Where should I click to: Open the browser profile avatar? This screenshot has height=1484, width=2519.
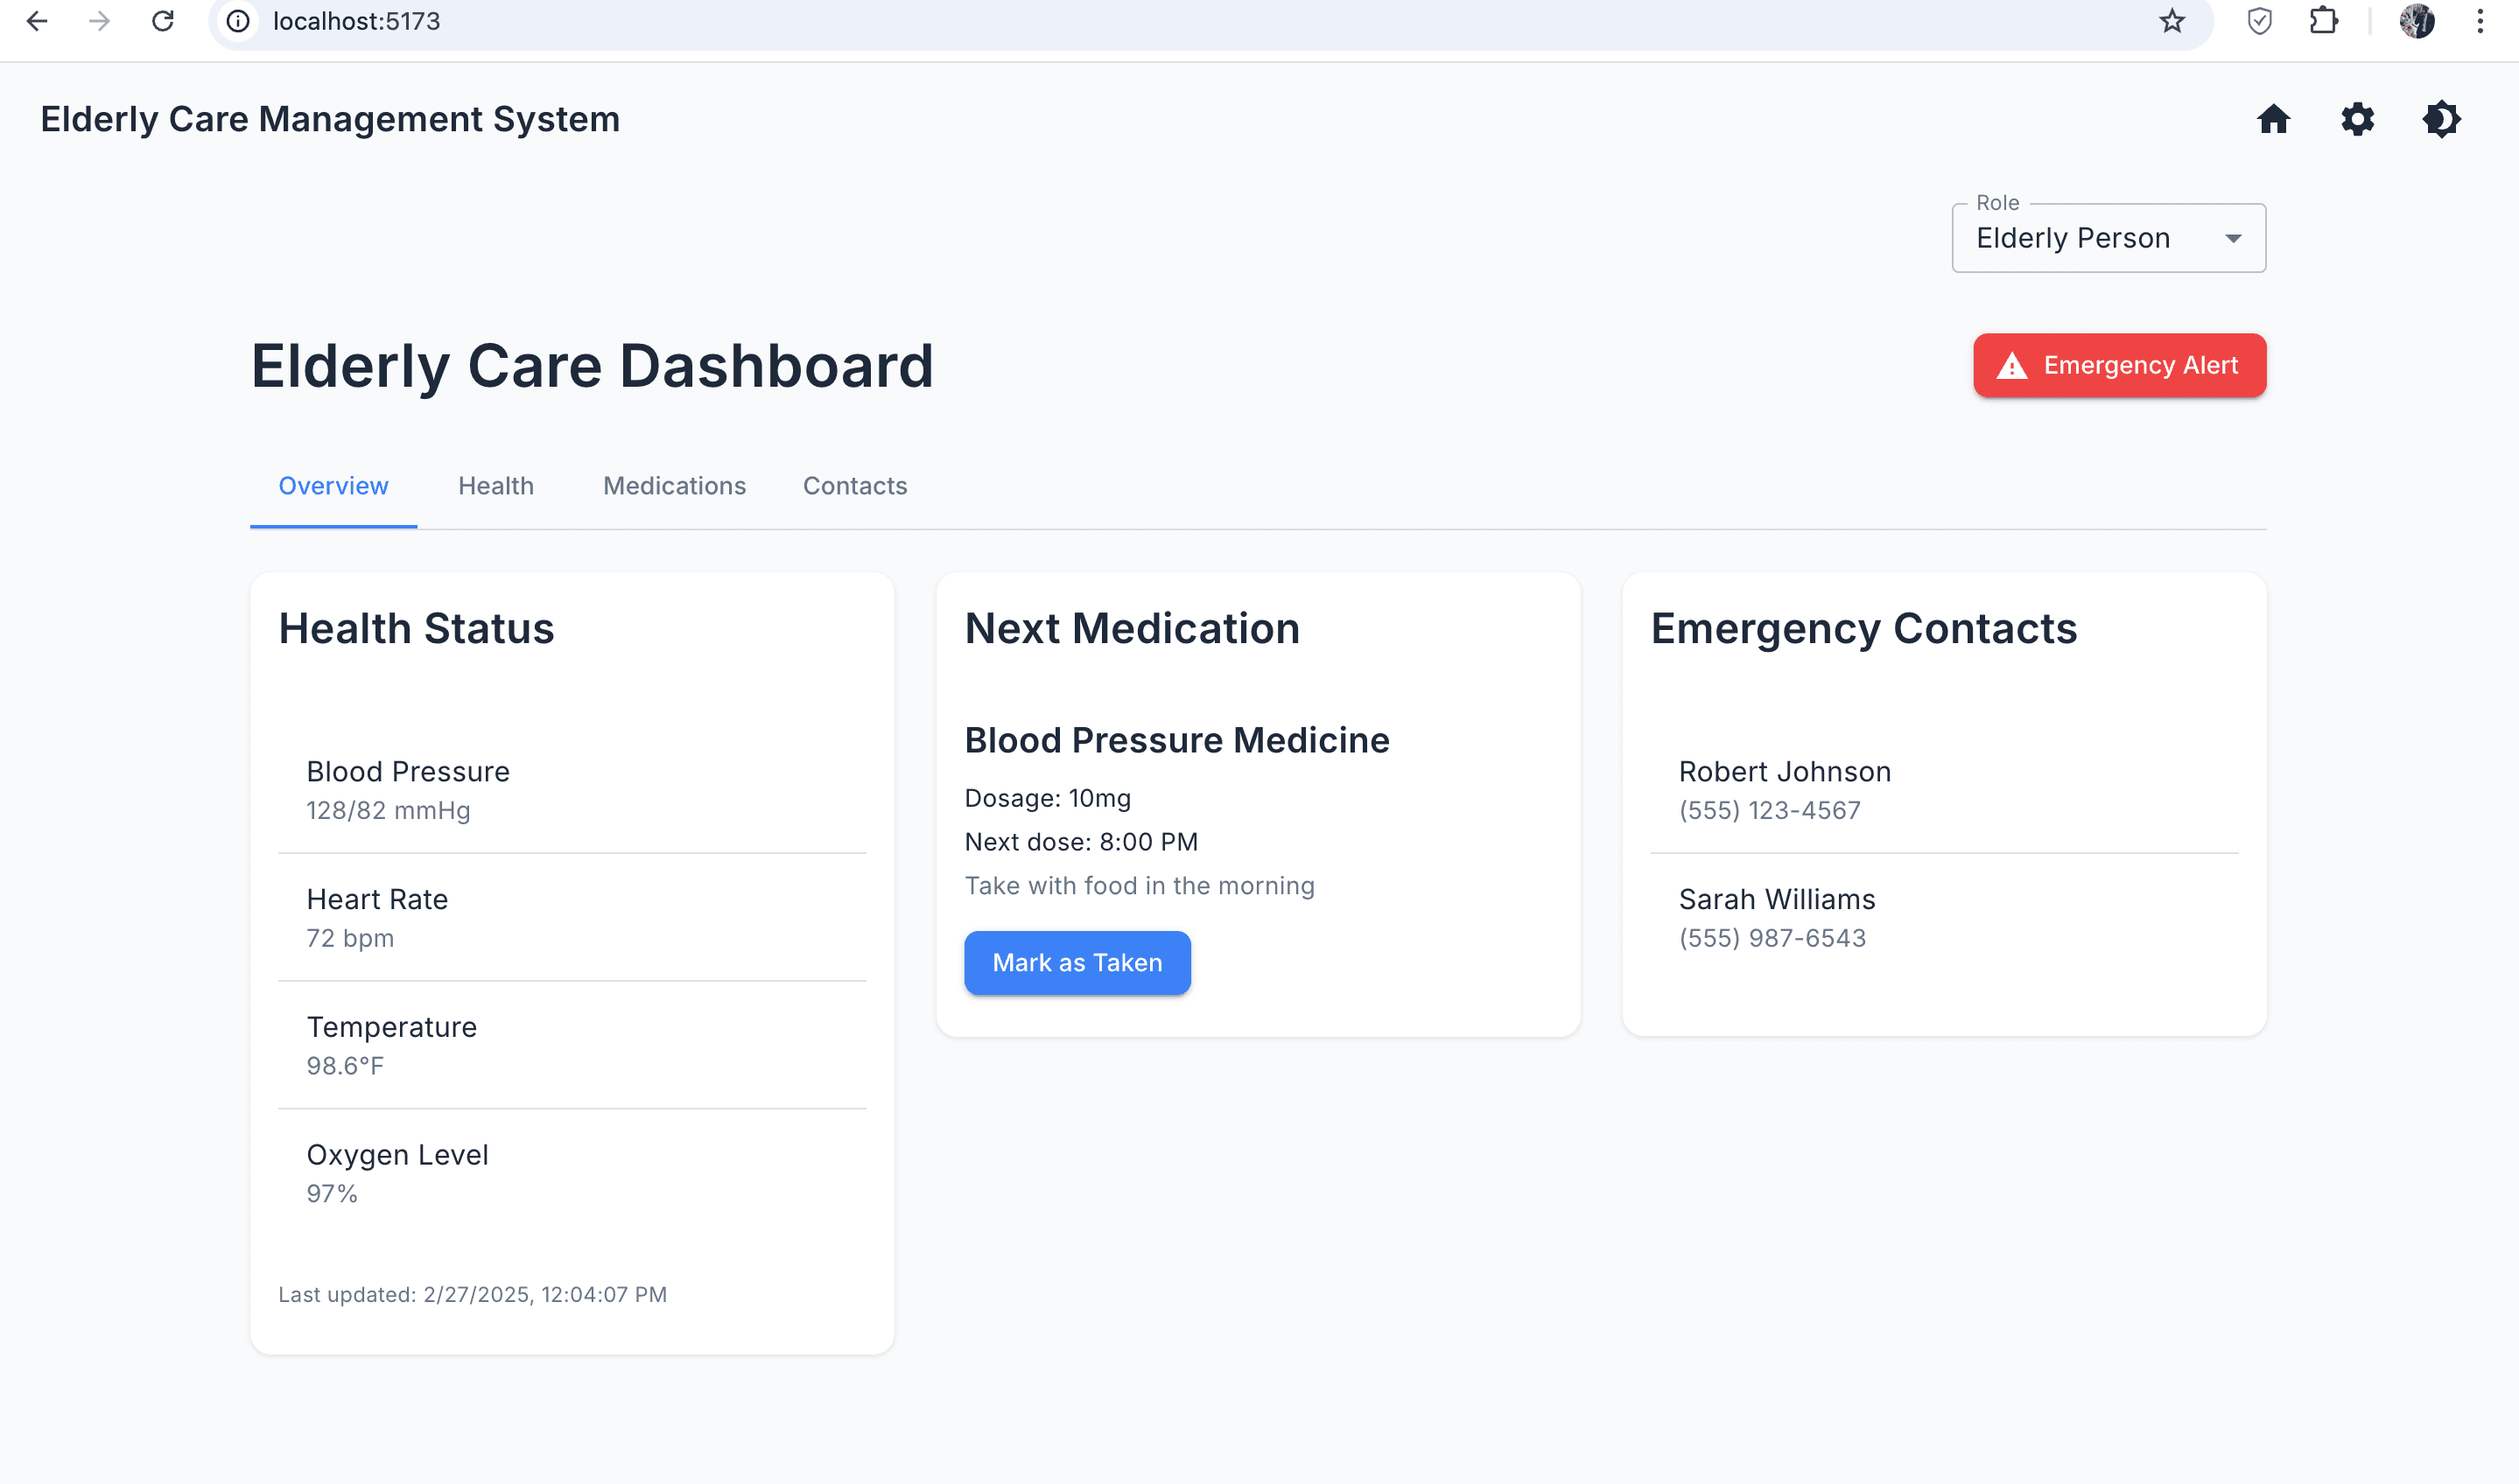pos(2416,21)
